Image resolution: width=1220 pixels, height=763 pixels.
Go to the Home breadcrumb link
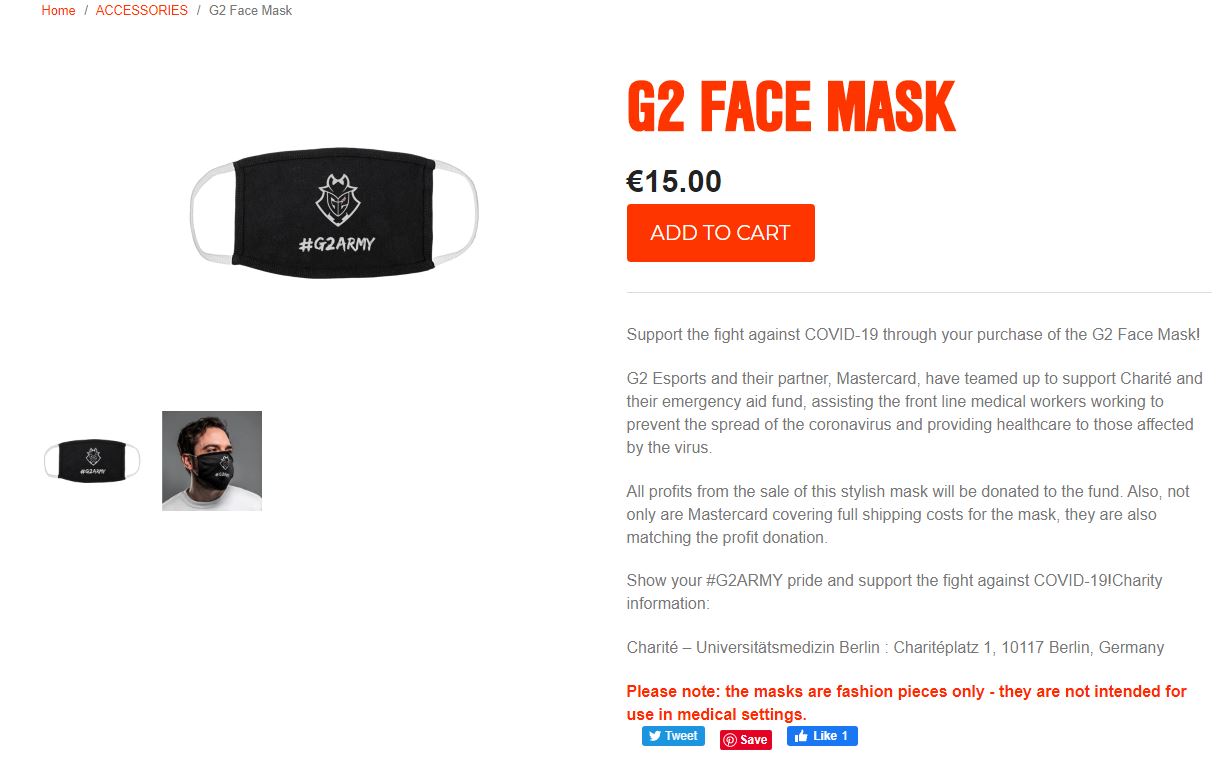tap(58, 11)
